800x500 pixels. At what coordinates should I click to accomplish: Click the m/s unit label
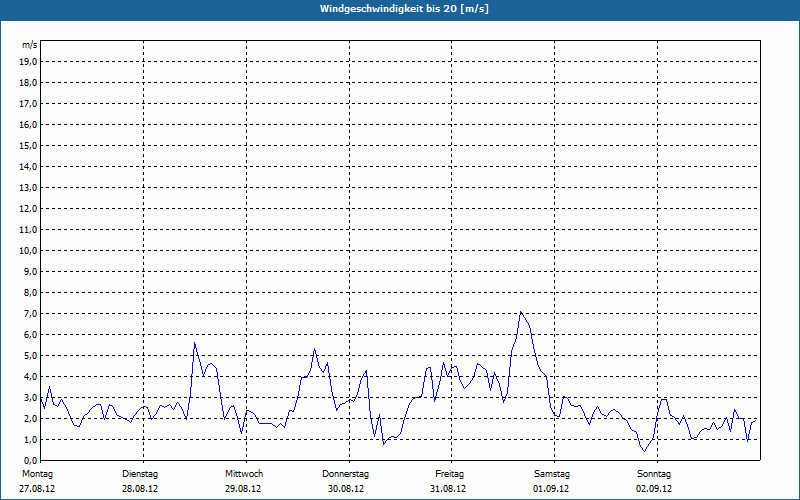(30, 45)
